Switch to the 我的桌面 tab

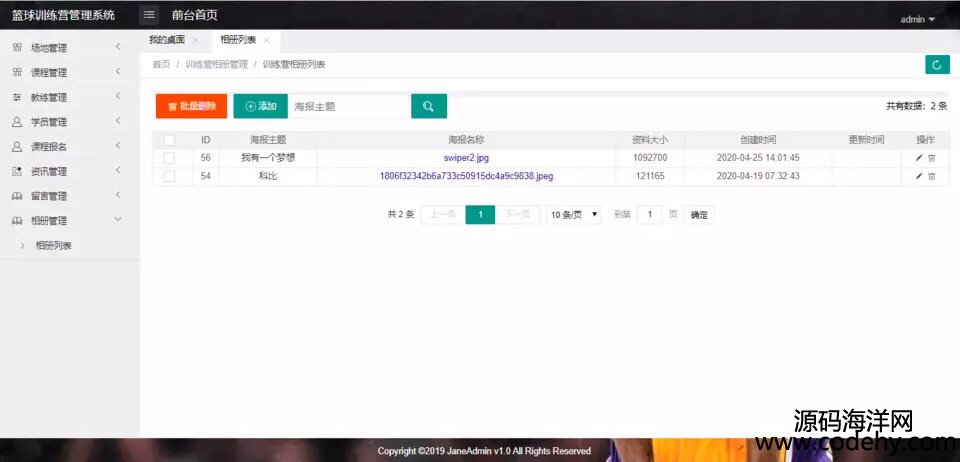(x=167, y=40)
